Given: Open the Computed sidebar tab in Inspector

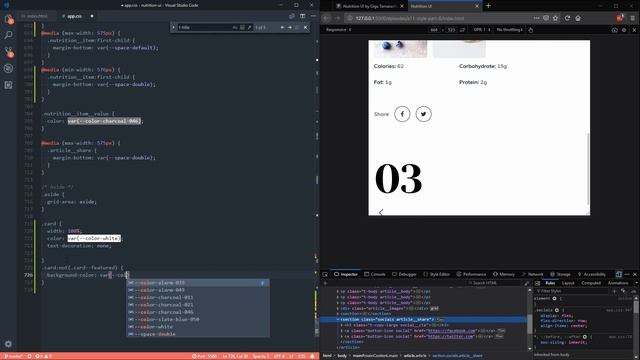Looking at the screenshot, I should pyautogui.click(x=591, y=283).
